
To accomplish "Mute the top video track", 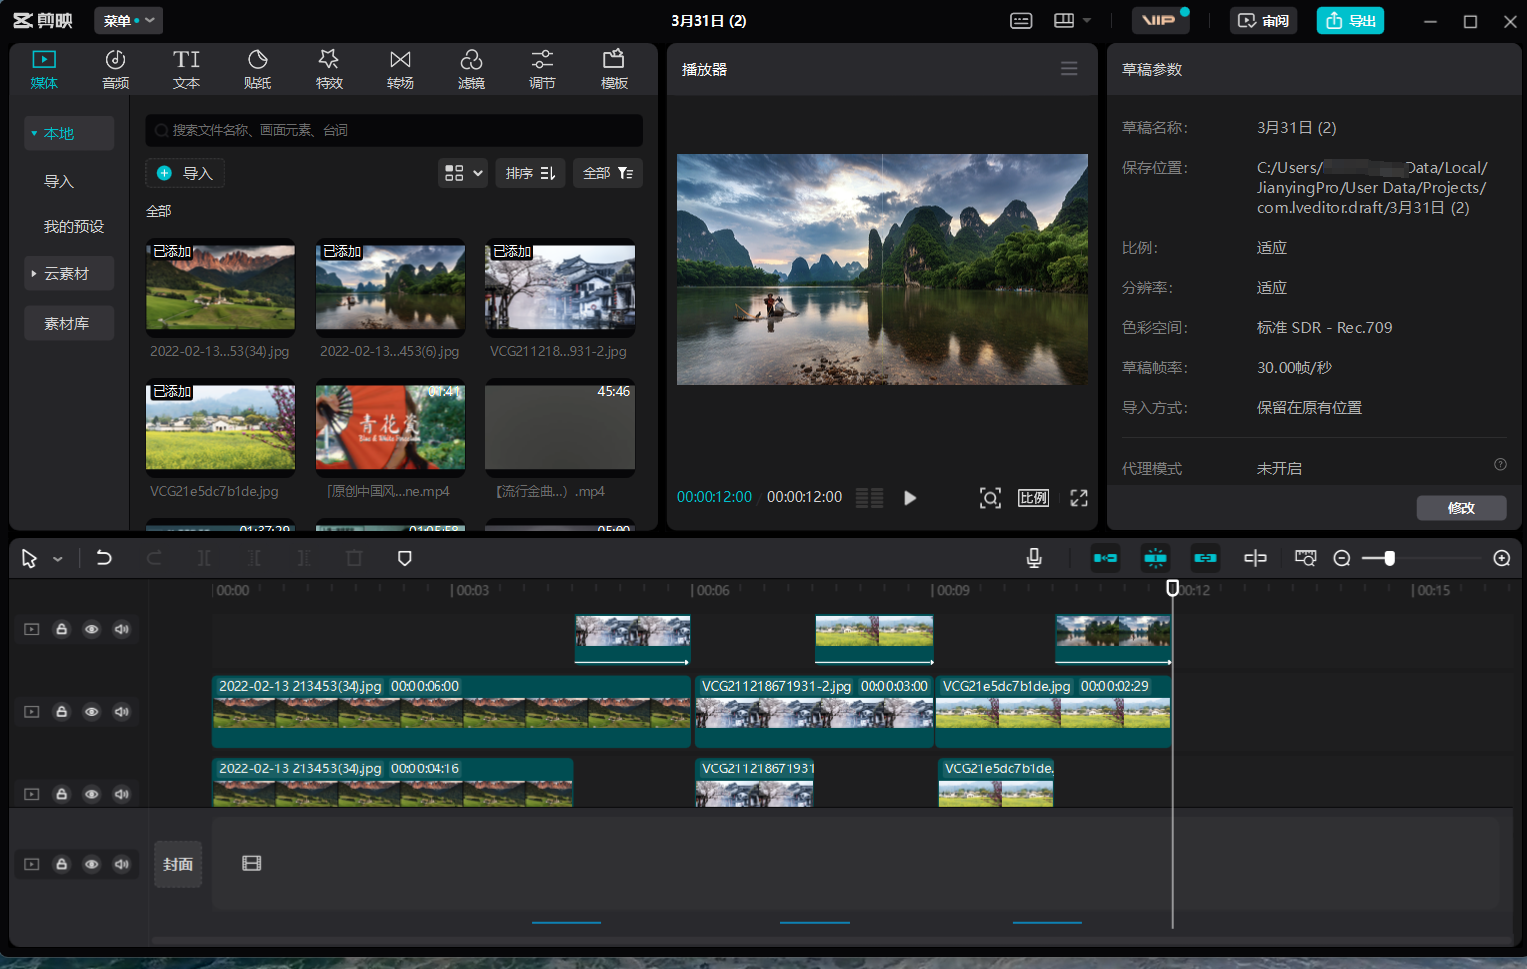I will click(x=122, y=629).
